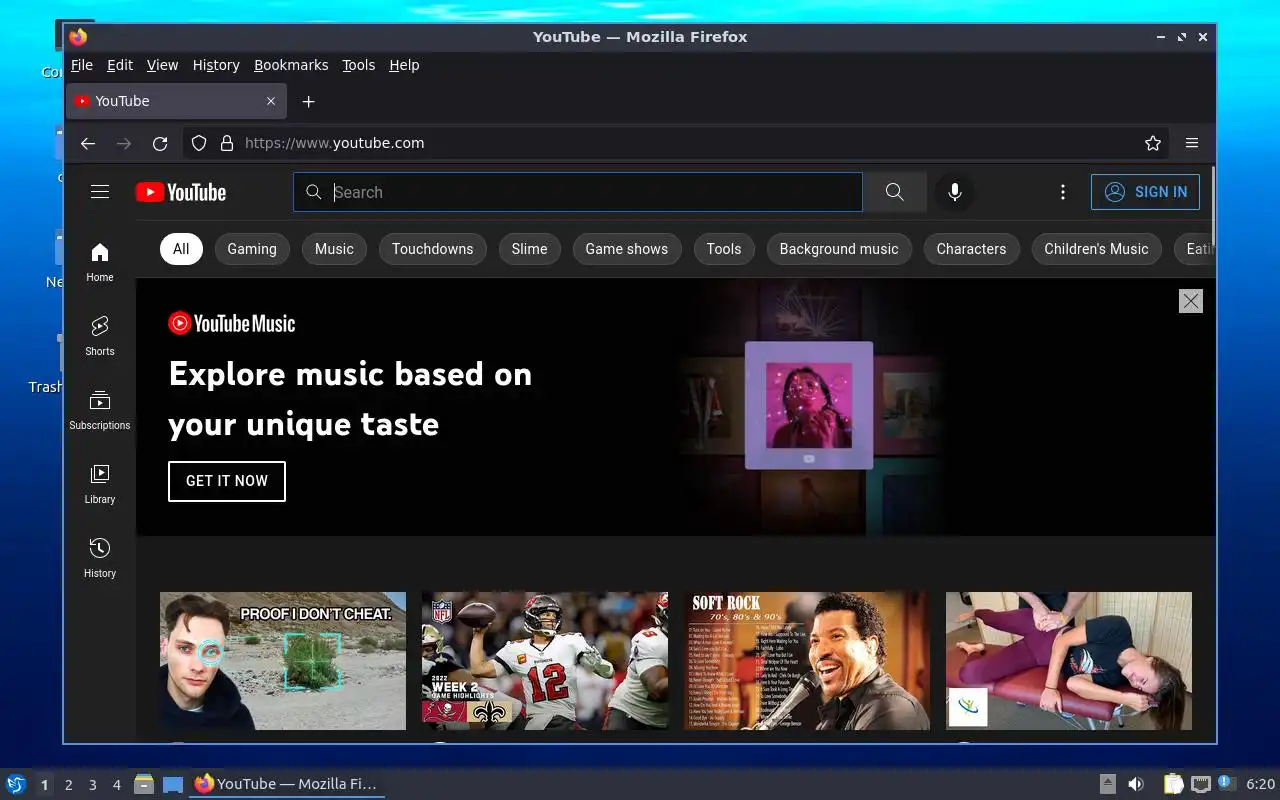Open the Tools menu in menubar
The image size is (1280, 800).
tap(359, 65)
